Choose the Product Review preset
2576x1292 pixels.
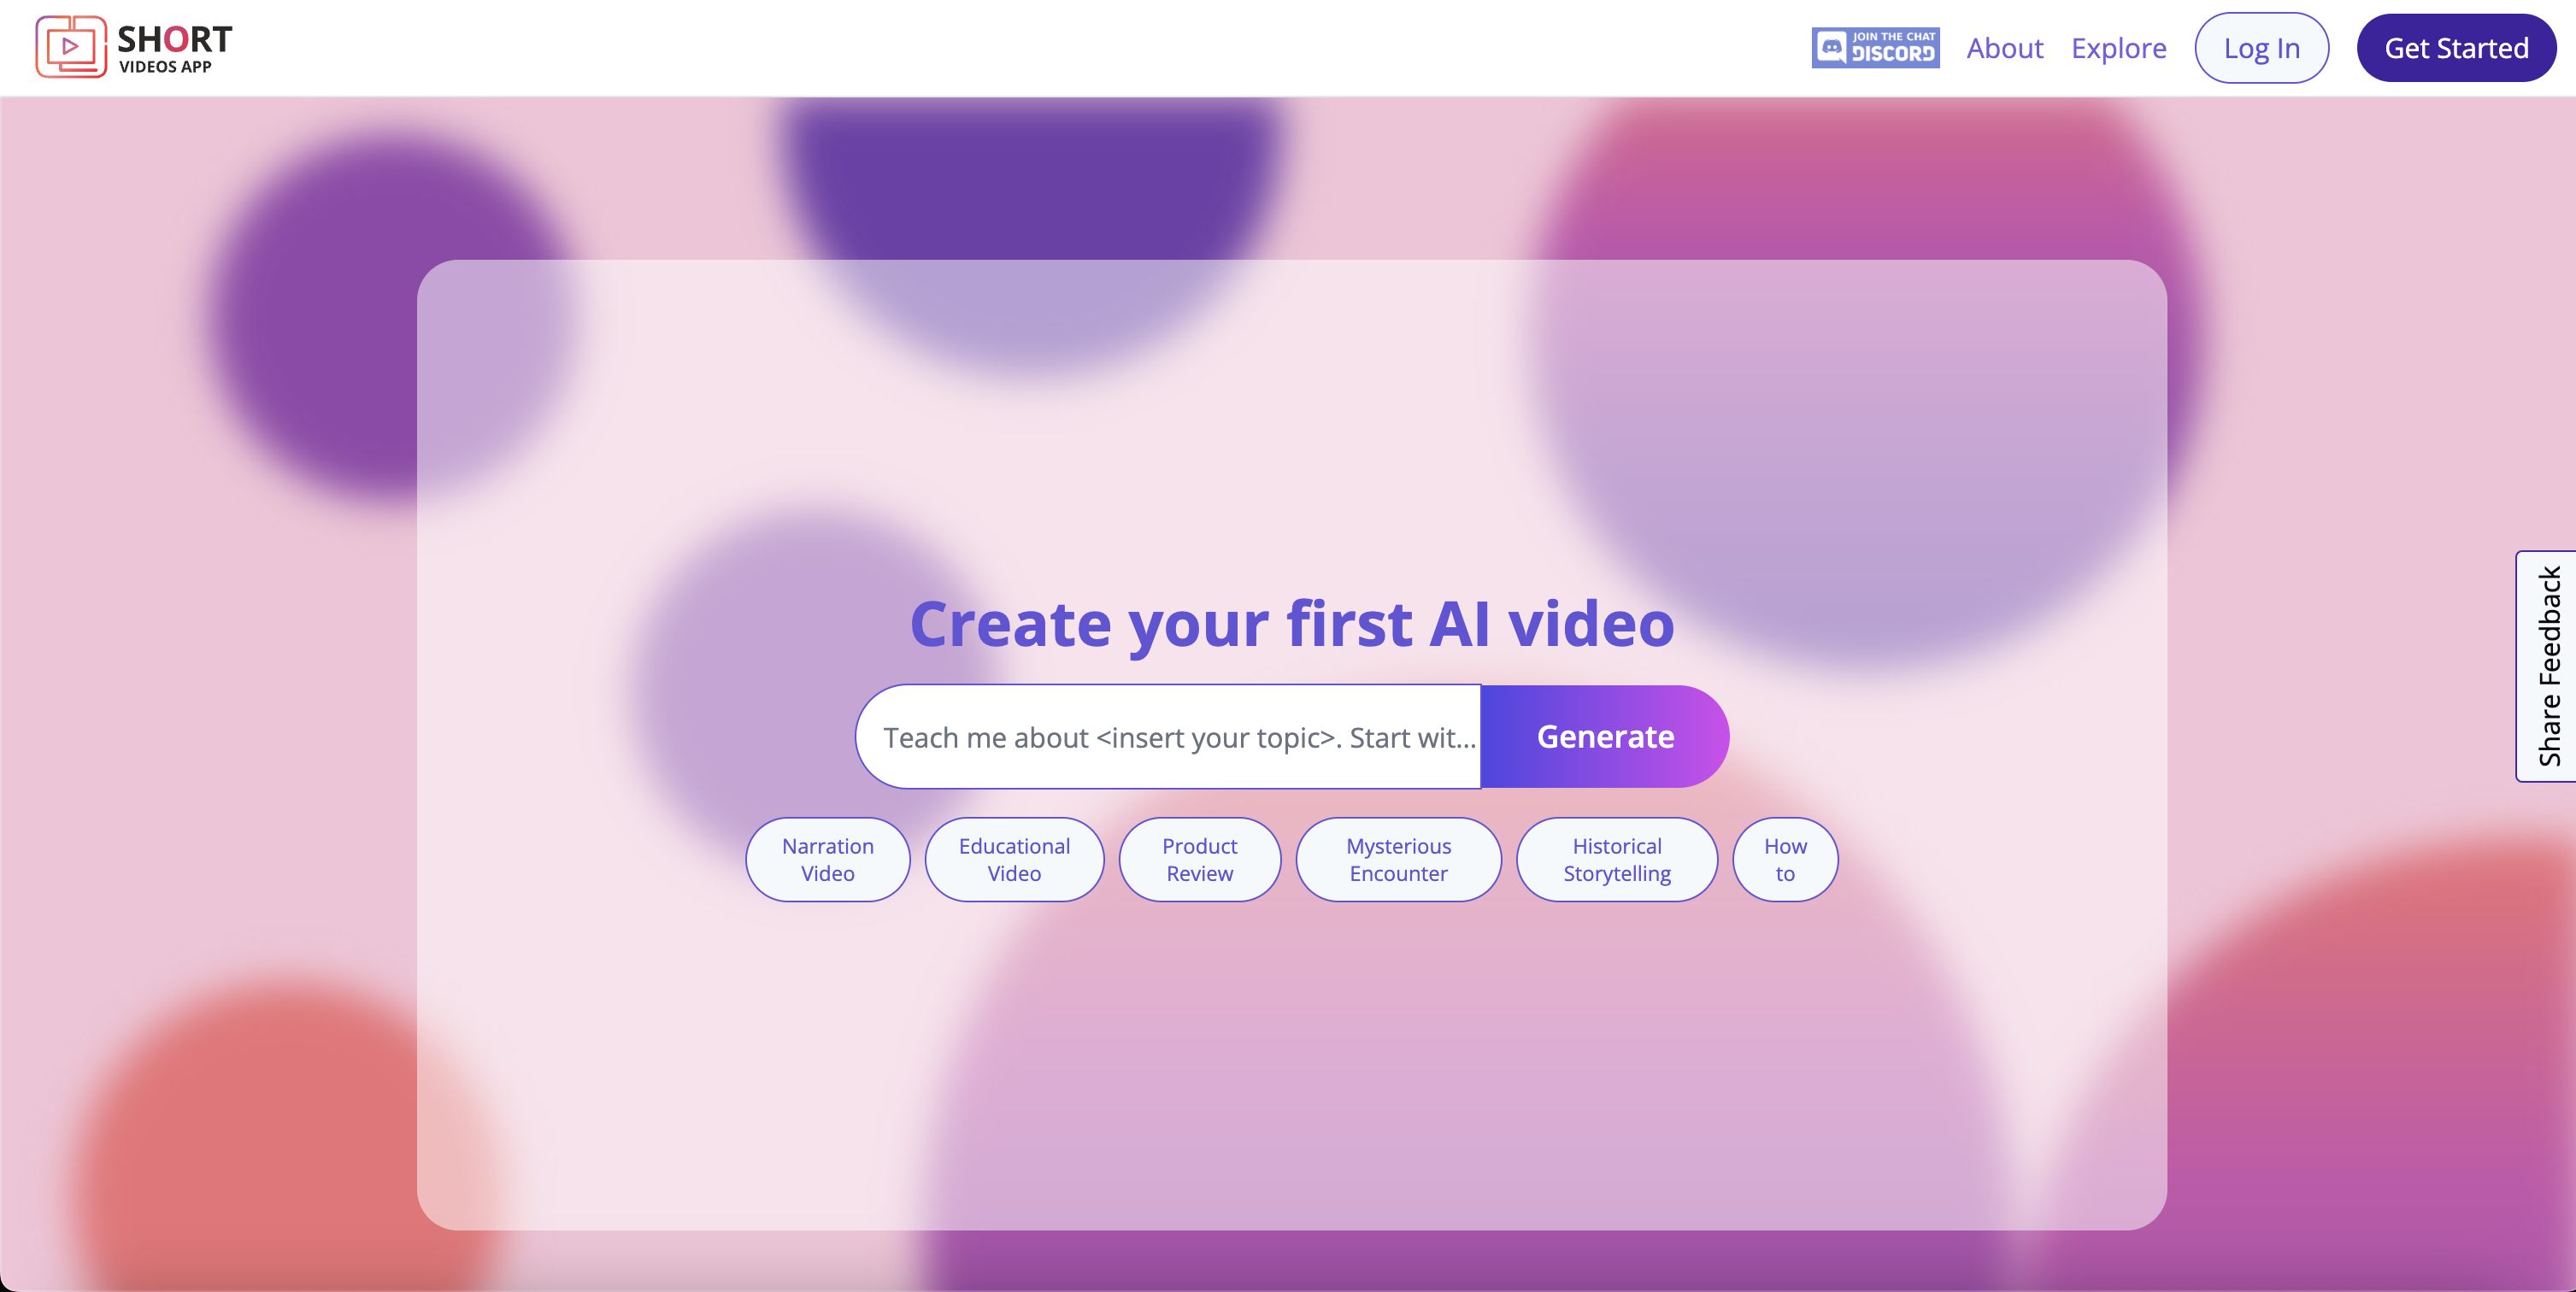point(1200,860)
